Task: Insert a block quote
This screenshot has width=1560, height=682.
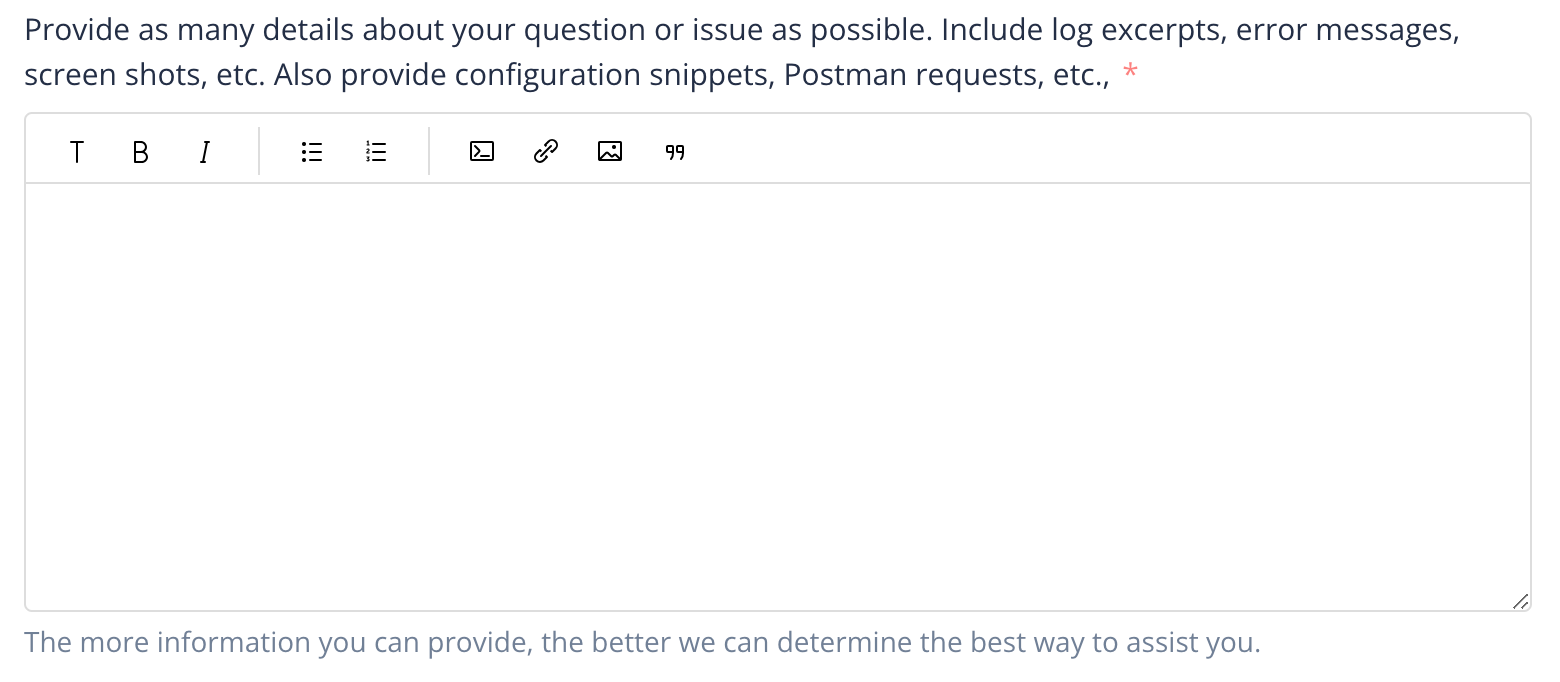Action: coord(675,152)
